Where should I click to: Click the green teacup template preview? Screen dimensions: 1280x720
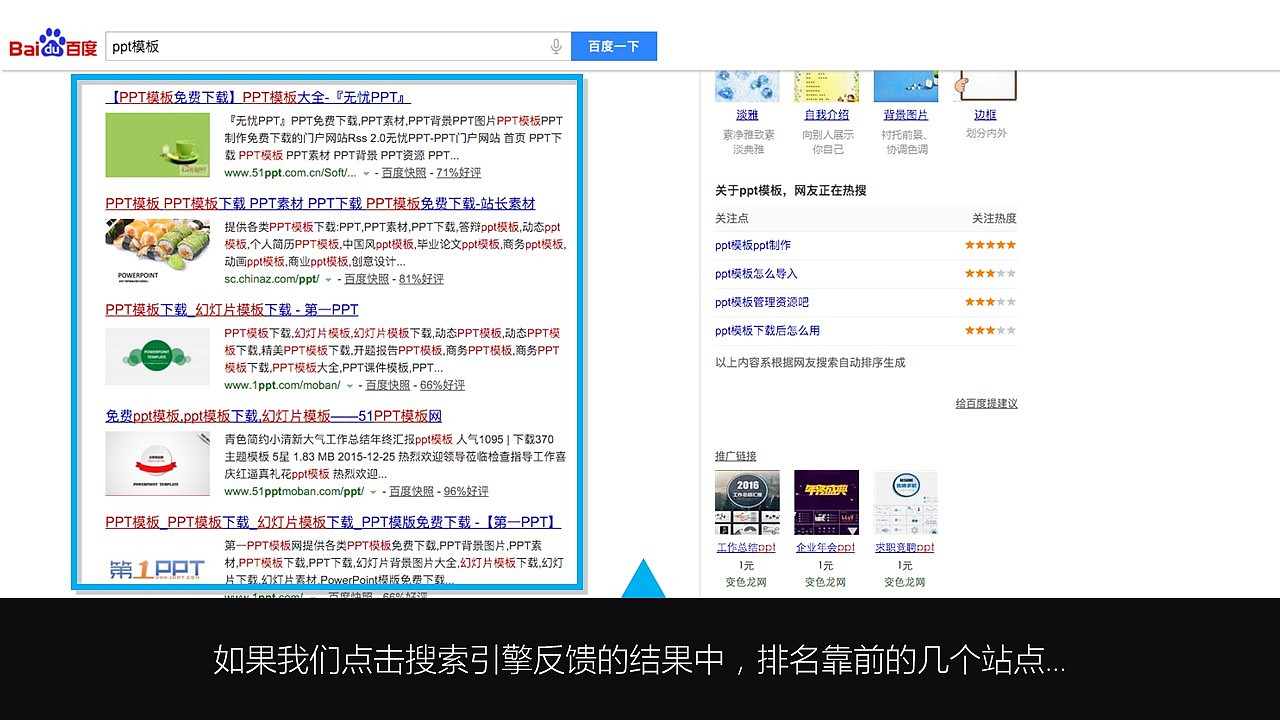(x=157, y=144)
